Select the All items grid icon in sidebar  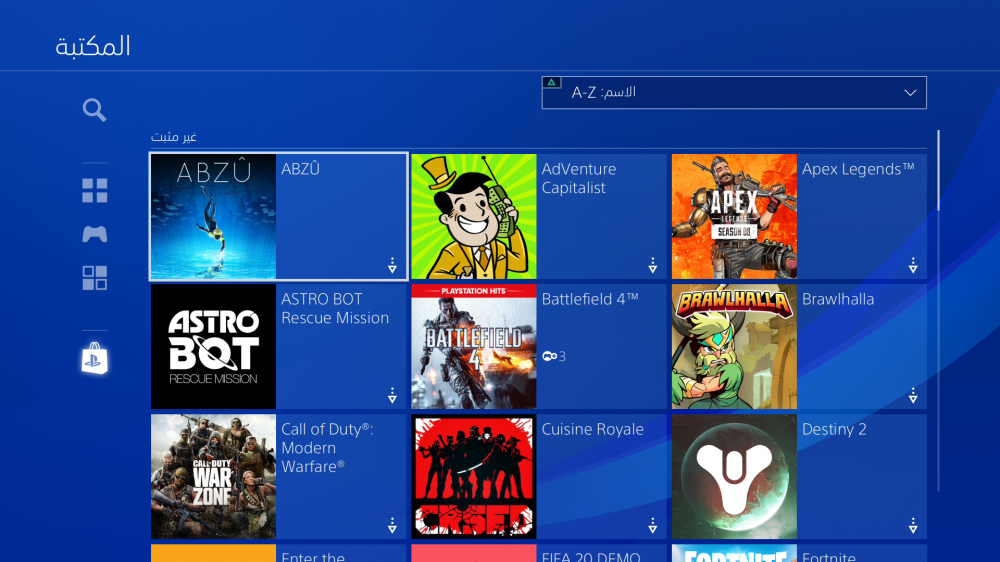[x=94, y=191]
